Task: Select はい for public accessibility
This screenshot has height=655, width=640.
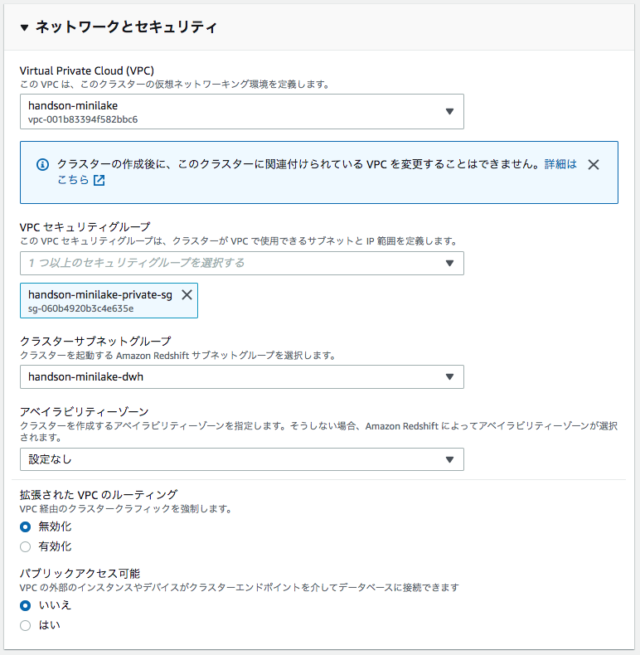Action: tap(25, 625)
